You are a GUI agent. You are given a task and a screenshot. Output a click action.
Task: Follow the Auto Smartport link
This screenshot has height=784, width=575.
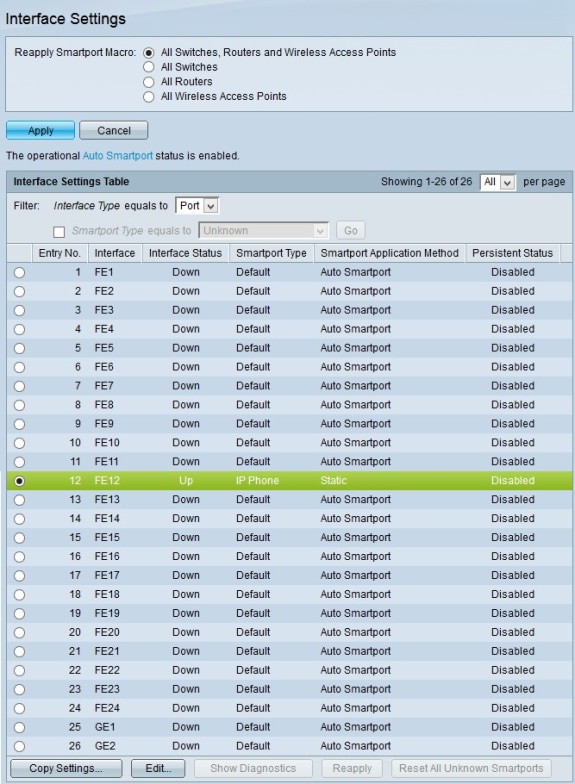[x=118, y=156]
